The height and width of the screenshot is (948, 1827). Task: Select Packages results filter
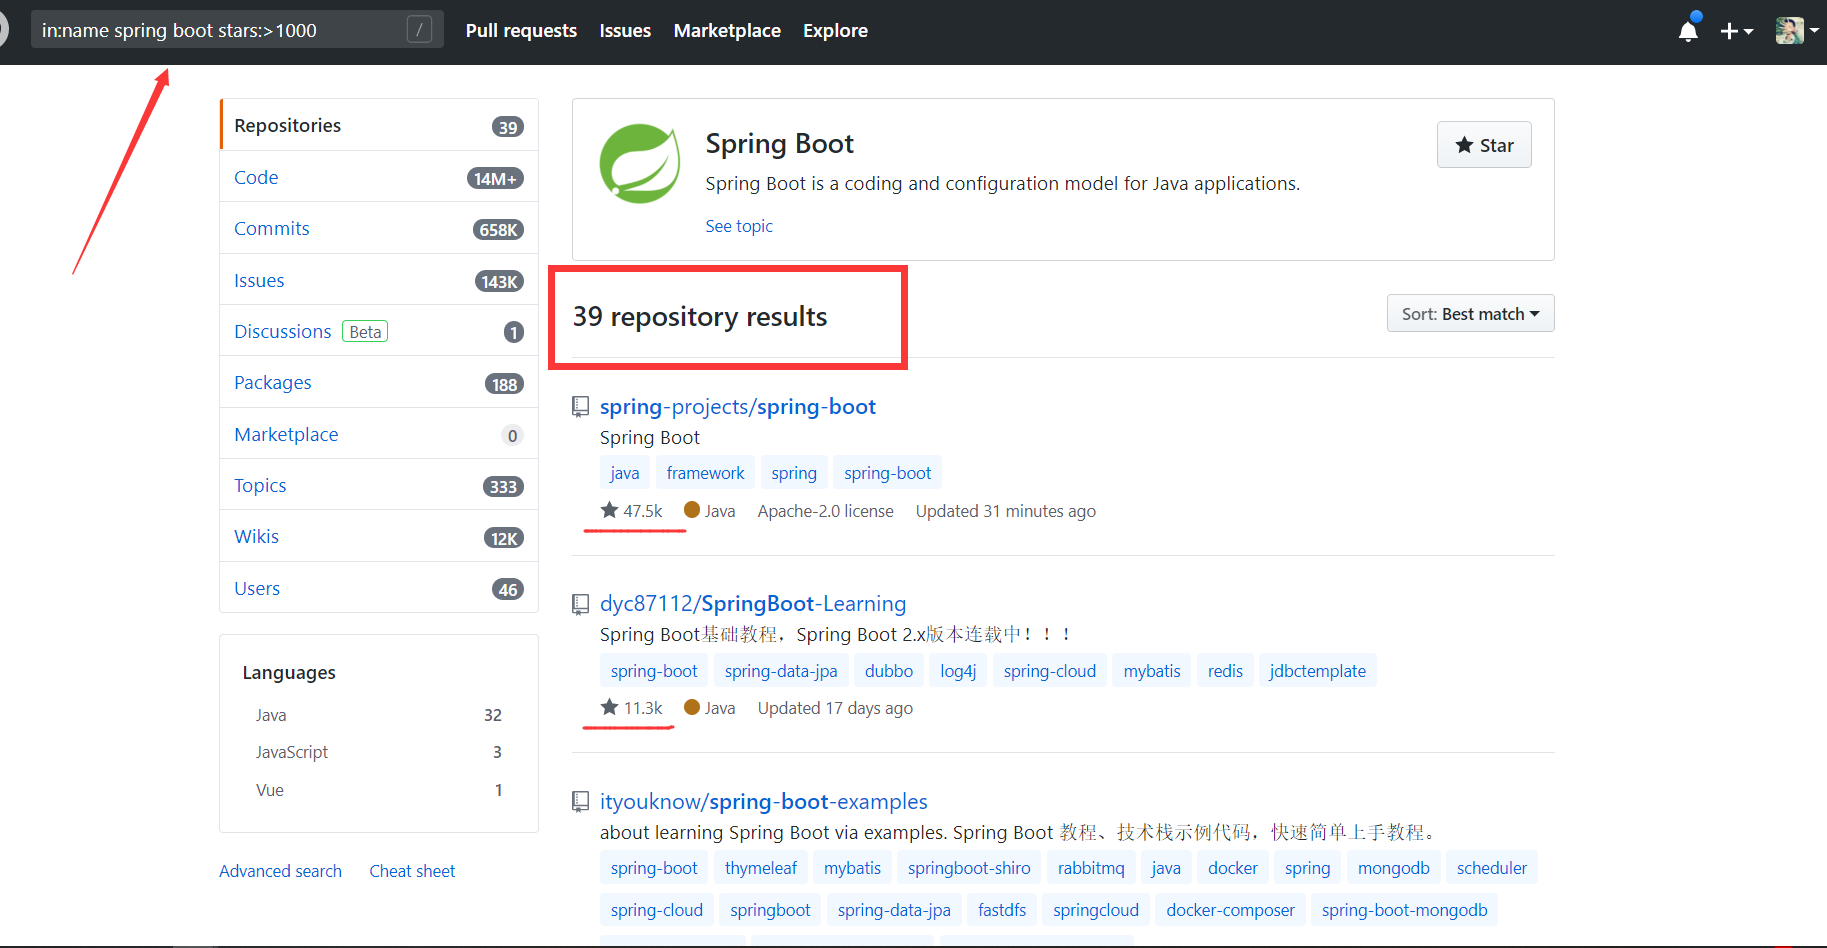click(379, 382)
